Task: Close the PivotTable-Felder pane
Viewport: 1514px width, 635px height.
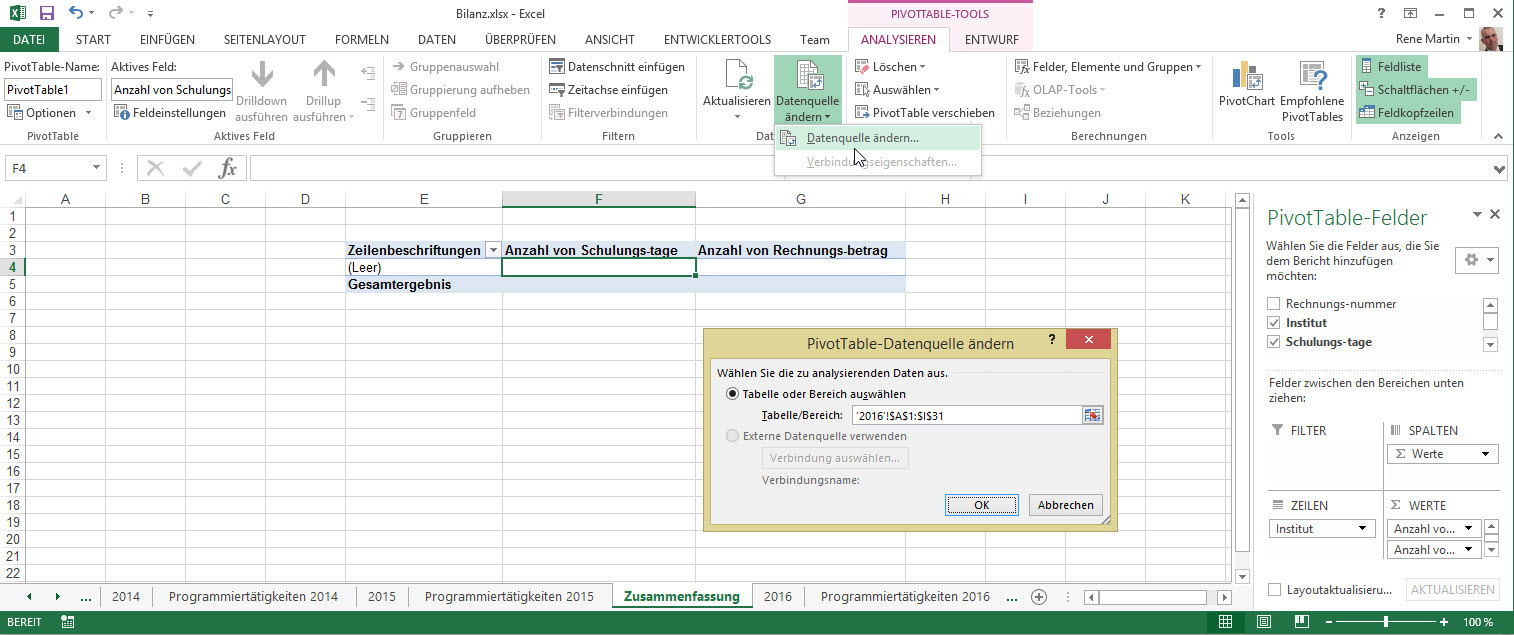Action: click(1495, 215)
